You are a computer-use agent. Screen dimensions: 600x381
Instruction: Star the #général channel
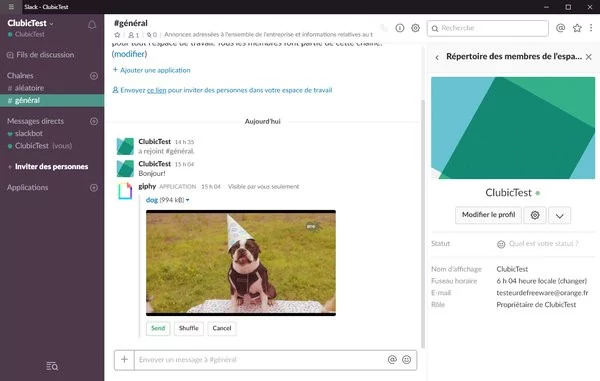pyautogui.click(x=117, y=35)
